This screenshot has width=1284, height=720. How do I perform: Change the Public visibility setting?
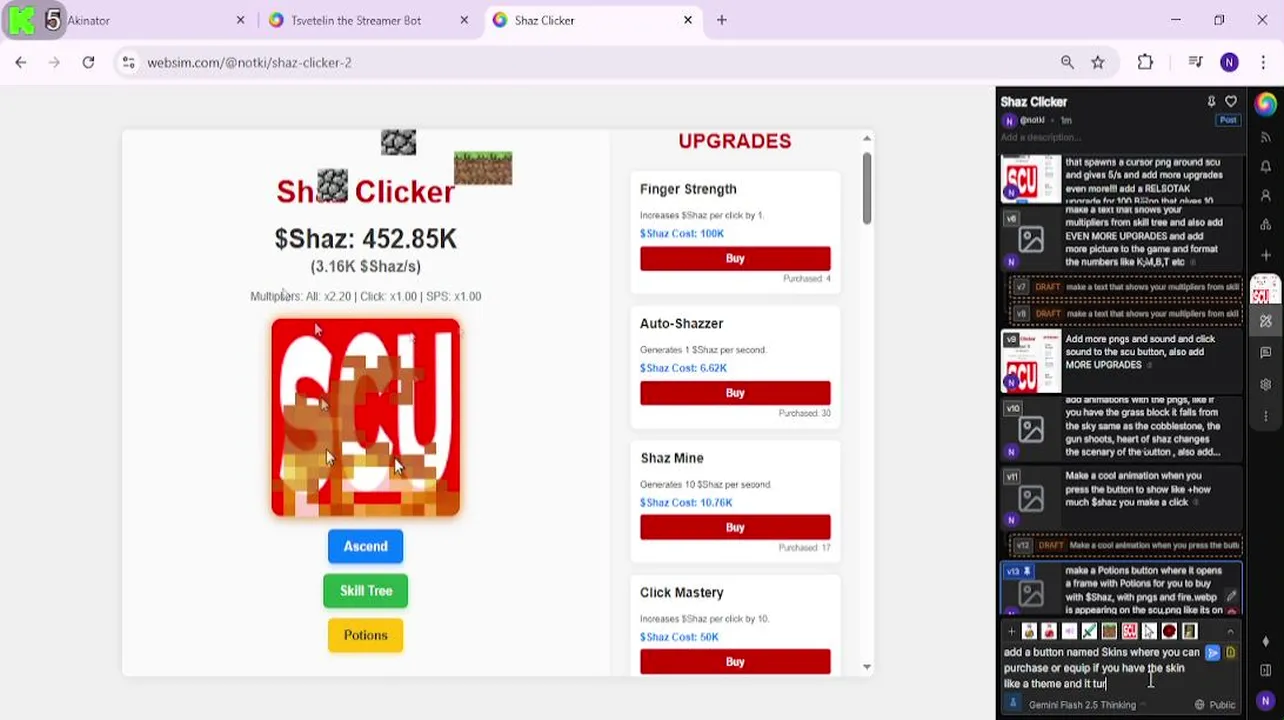[x=1216, y=705]
